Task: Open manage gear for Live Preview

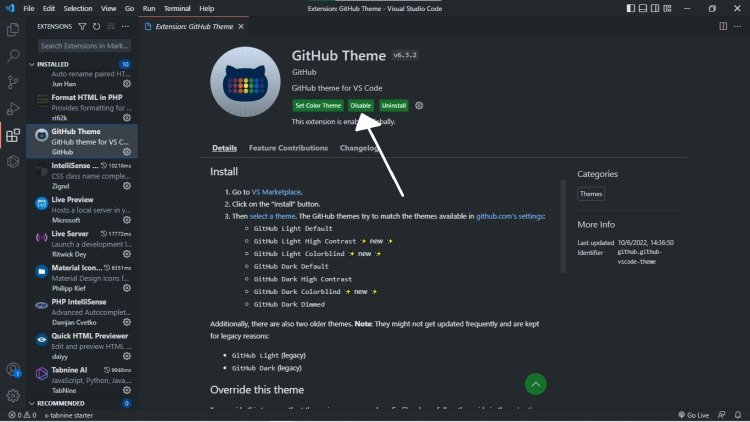Action: click(x=127, y=220)
